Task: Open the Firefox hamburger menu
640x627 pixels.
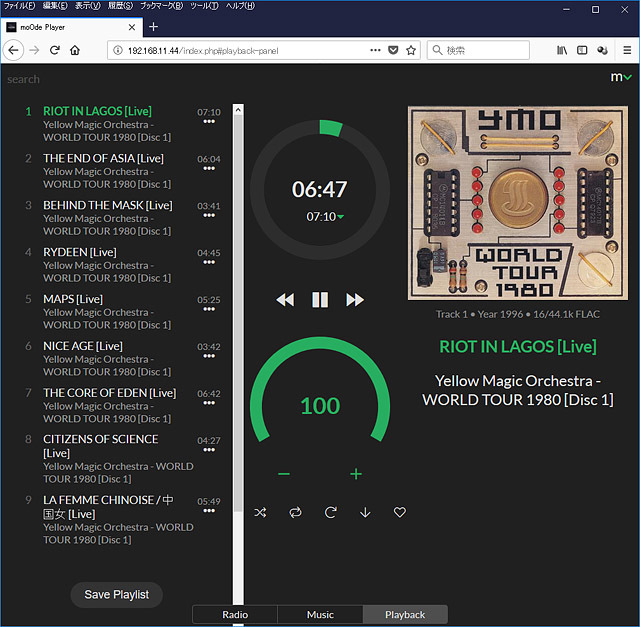Action: (627, 50)
